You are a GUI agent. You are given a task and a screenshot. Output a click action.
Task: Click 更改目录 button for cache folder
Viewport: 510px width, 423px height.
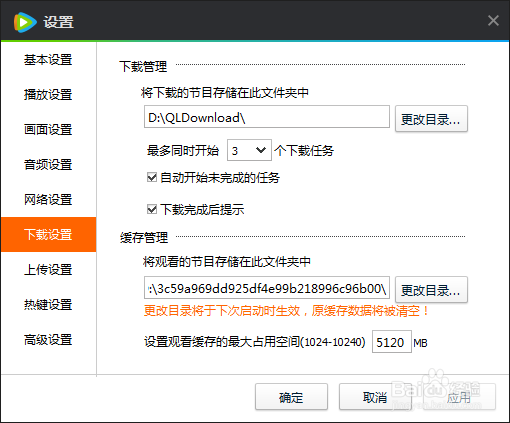click(431, 290)
